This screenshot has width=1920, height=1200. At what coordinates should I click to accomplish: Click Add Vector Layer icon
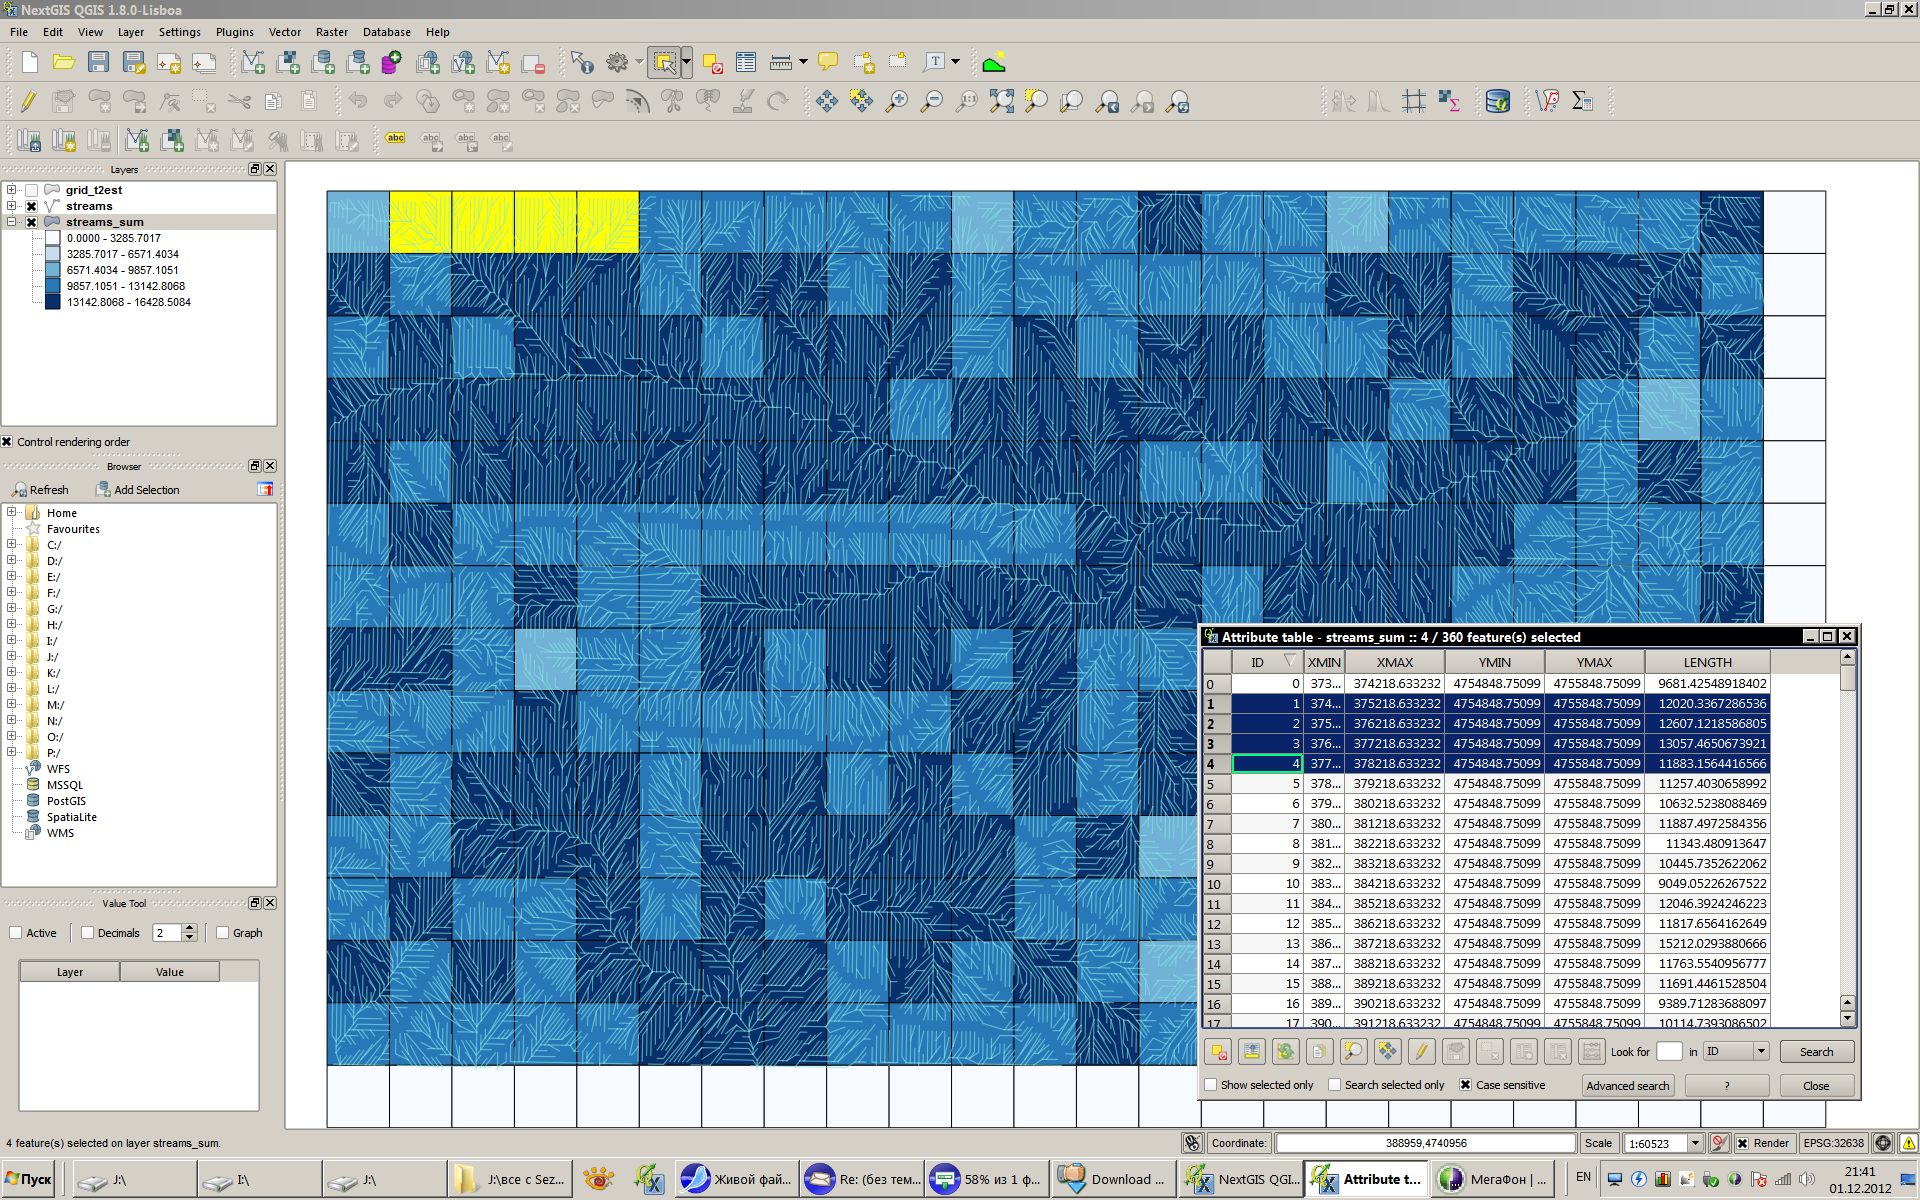click(x=253, y=62)
